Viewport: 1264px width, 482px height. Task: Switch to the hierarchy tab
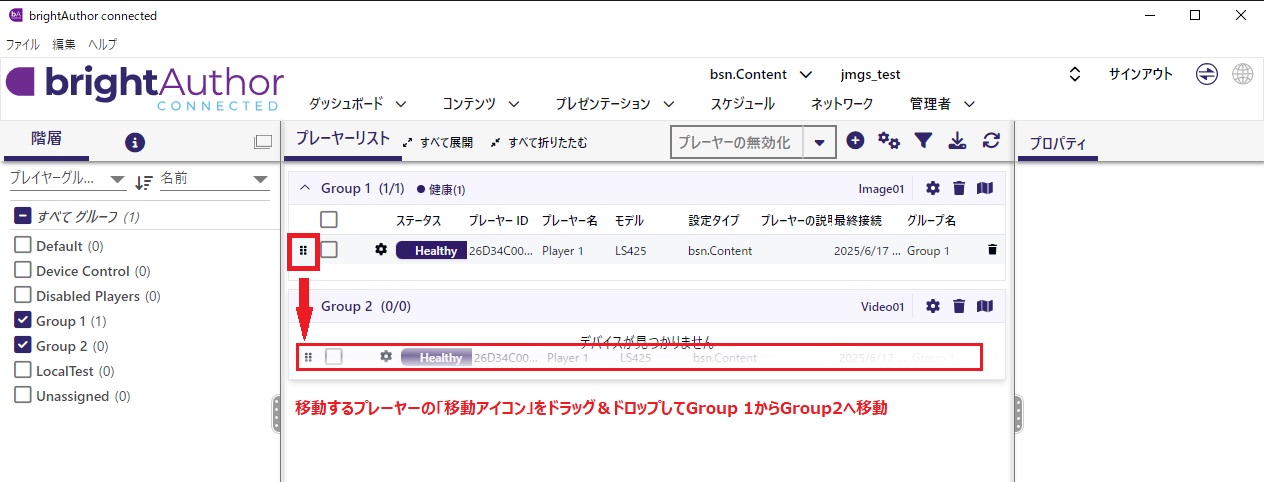click(x=46, y=140)
